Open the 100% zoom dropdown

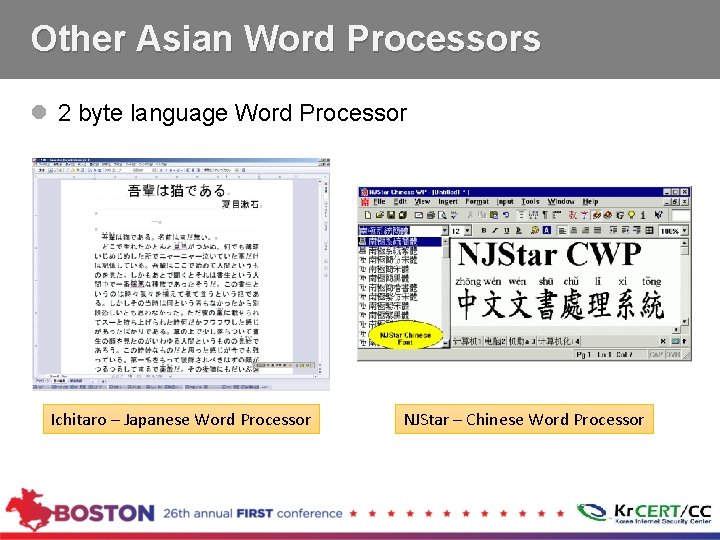(684, 231)
